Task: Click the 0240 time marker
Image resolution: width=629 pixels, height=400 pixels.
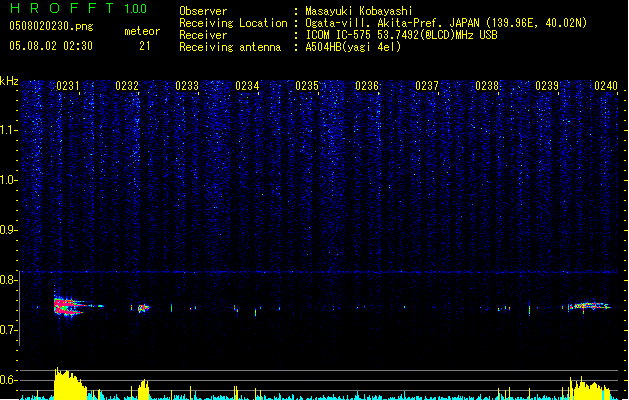Action: click(x=606, y=86)
